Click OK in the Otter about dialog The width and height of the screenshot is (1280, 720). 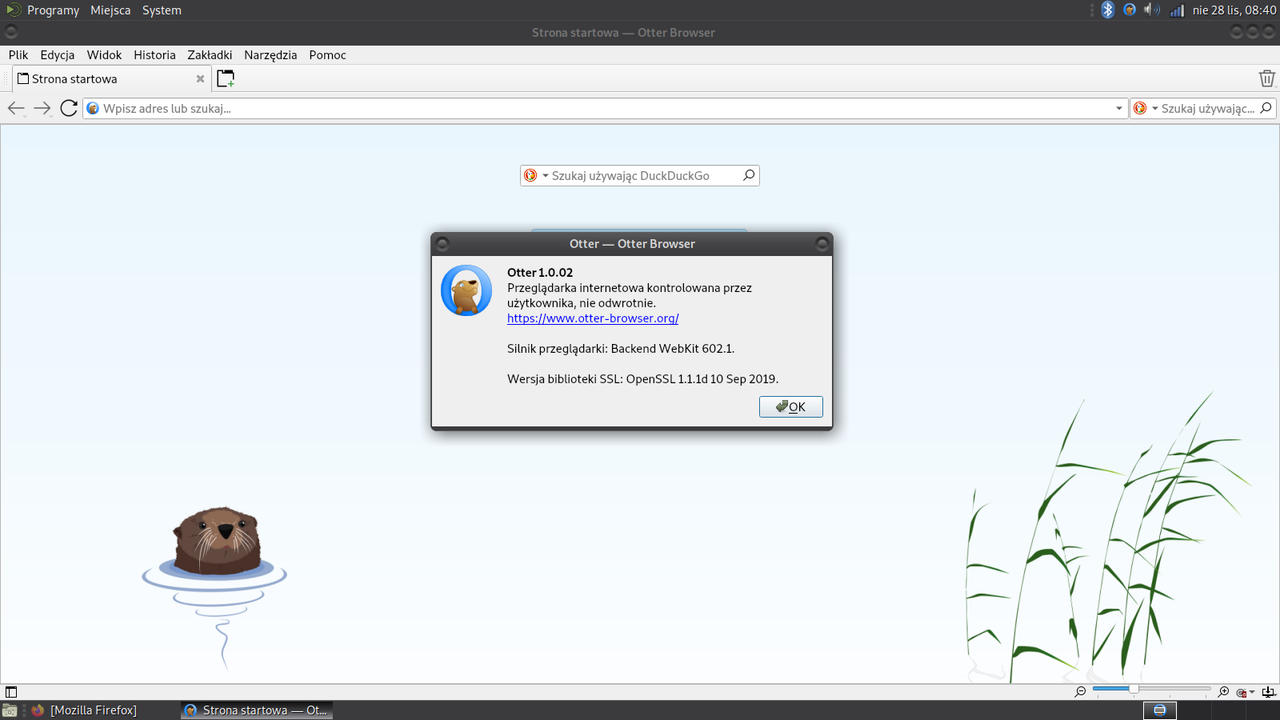point(791,407)
